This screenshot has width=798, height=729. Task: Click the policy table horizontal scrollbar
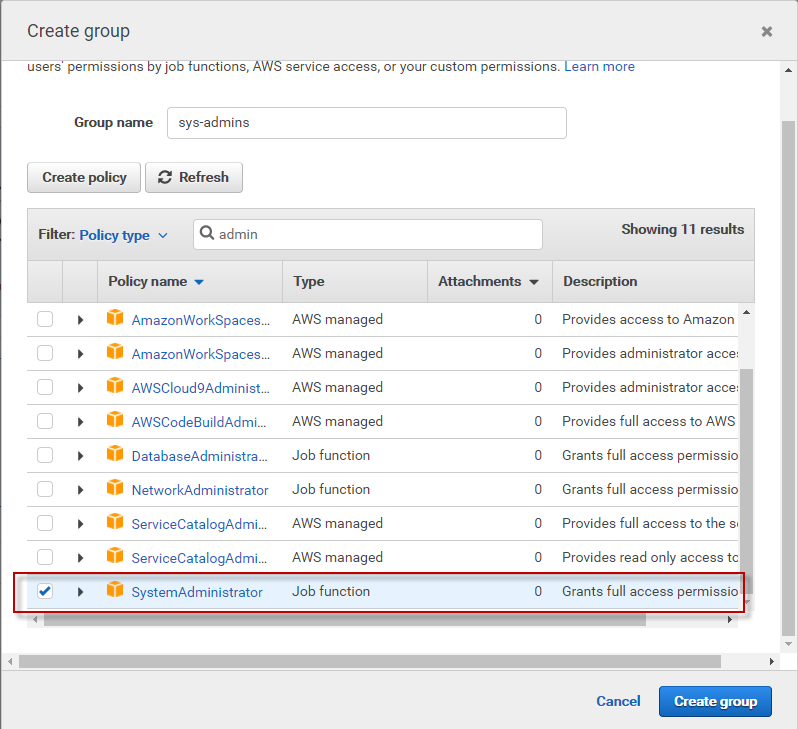click(345, 620)
